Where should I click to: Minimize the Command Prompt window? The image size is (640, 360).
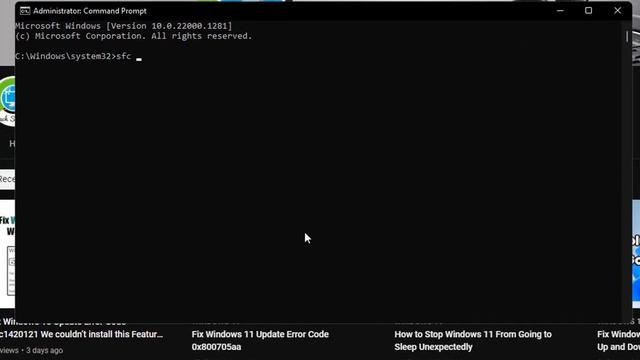560,11
